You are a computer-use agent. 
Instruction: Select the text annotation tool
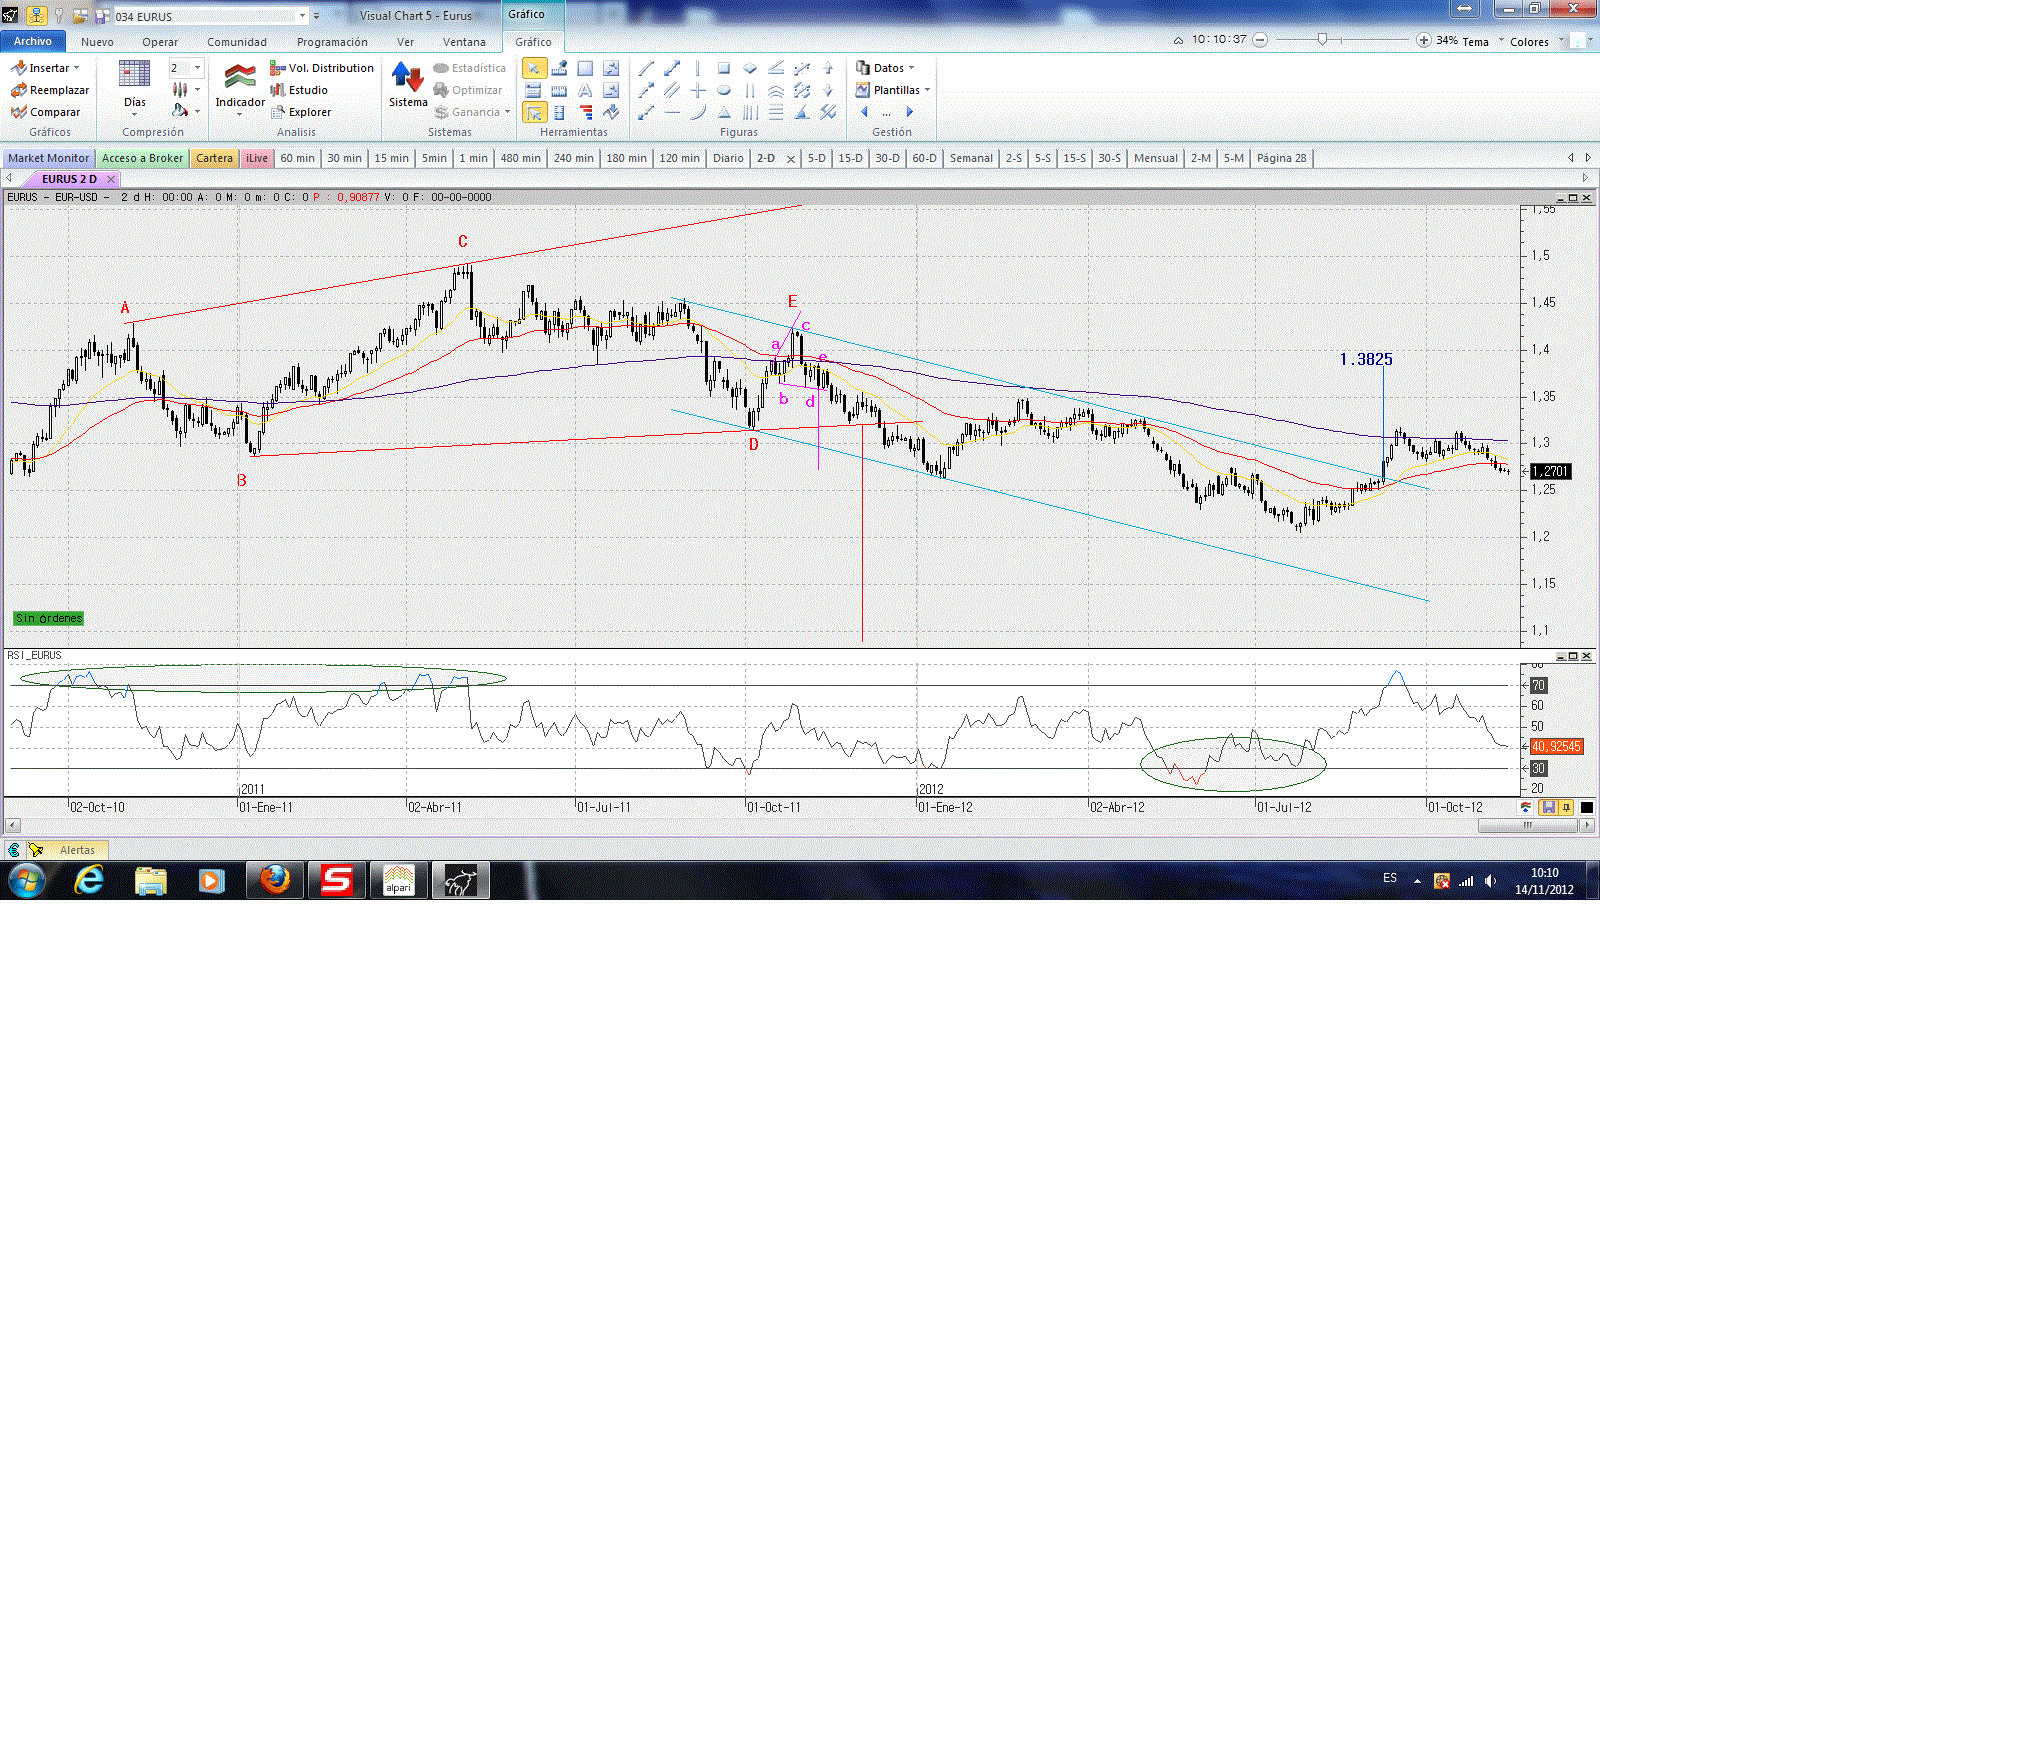tap(585, 90)
